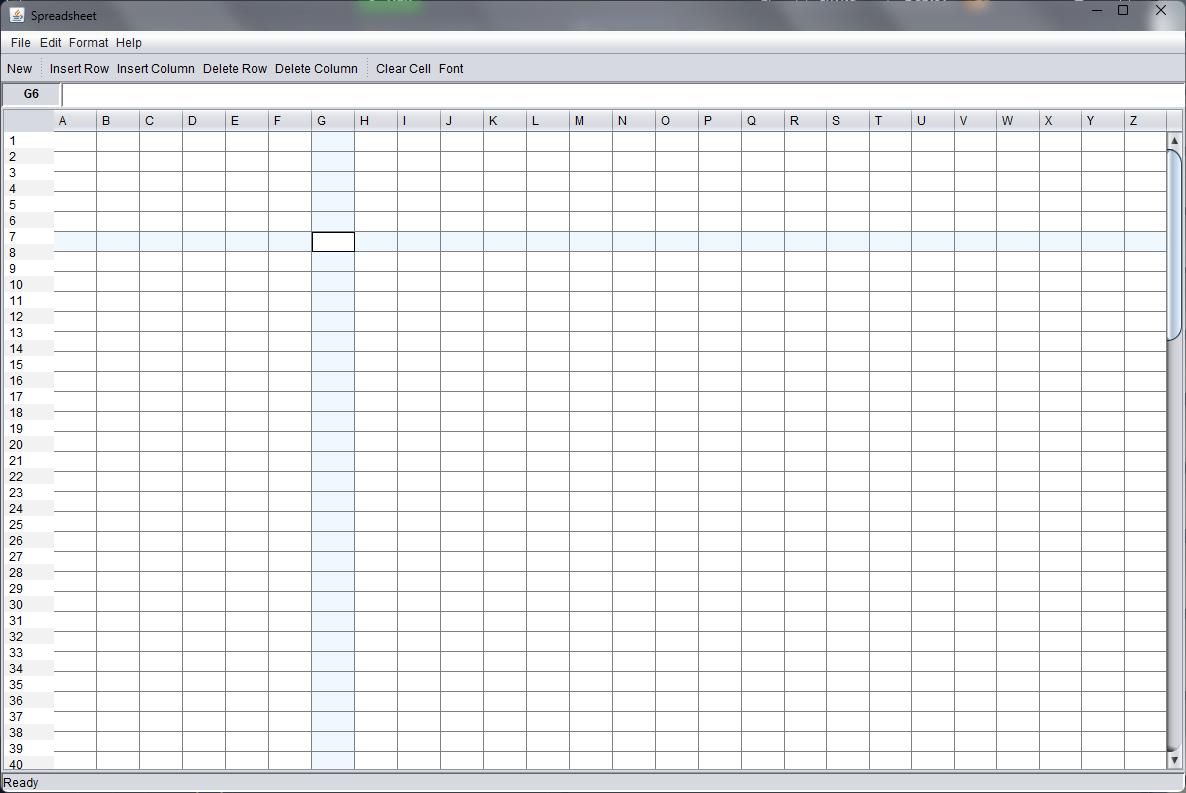Click the currently selected cell G7
Image resolution: width=1186 pixels, height=793 pixels.
click(x=333, y=241)
